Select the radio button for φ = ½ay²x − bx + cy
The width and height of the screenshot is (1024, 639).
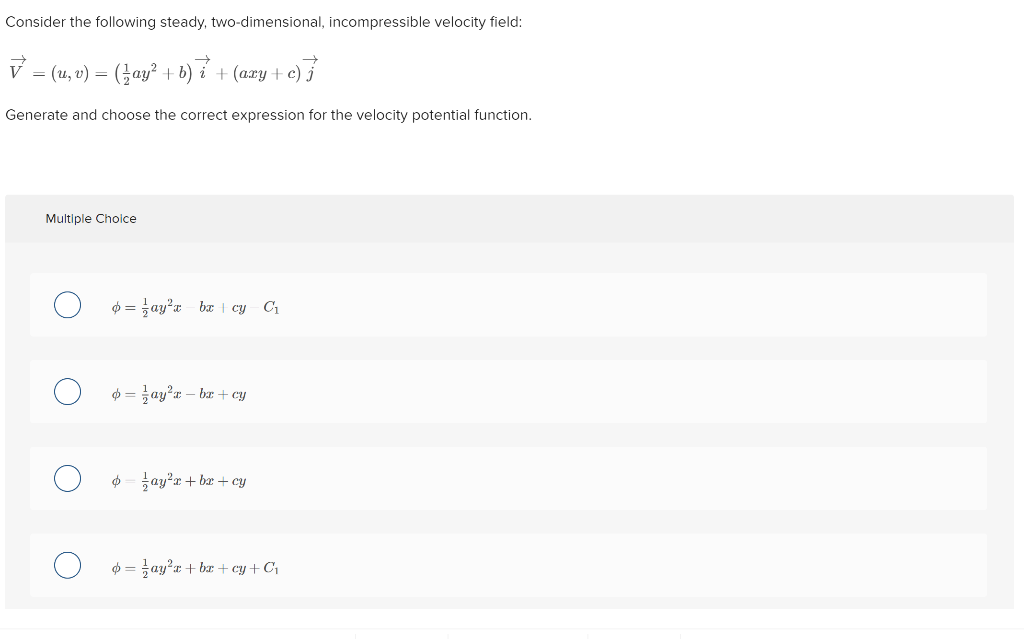coord(67,391)
